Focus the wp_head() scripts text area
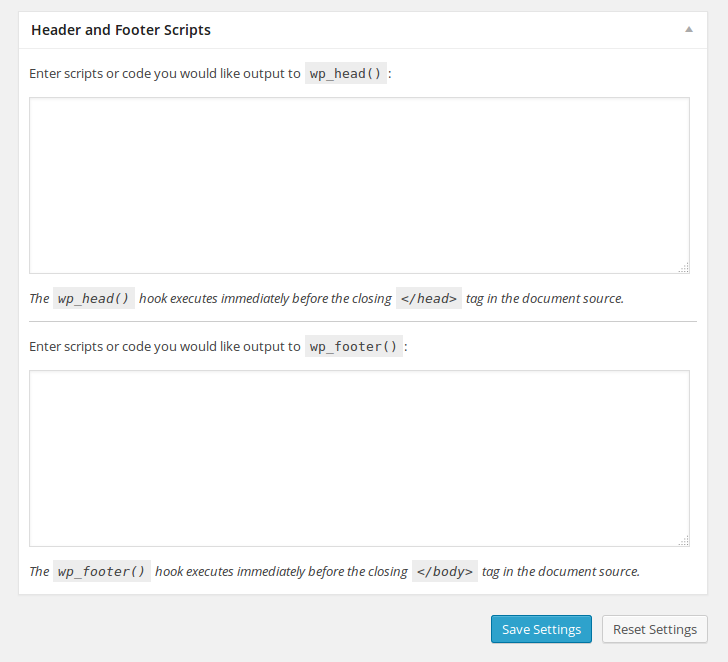The height and width of the screenshot is (662, 728). coord(359,185)
